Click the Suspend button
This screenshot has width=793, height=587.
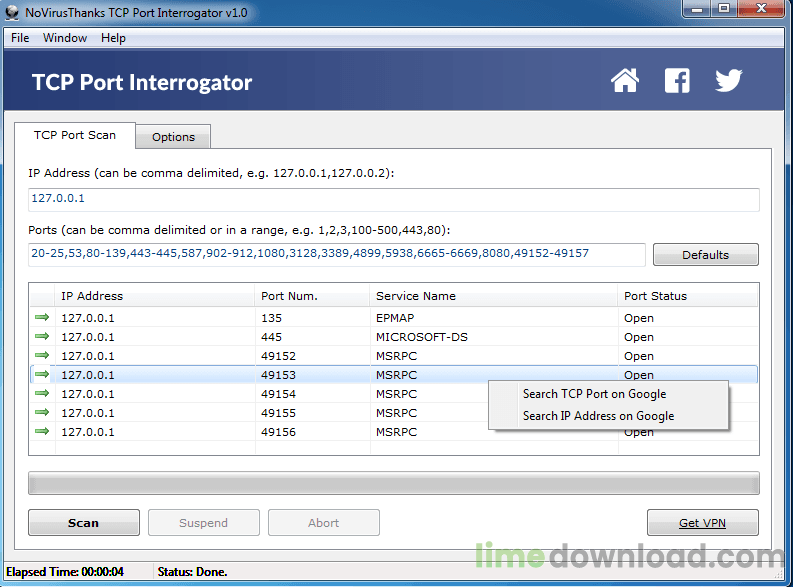(x=203, y=522)
